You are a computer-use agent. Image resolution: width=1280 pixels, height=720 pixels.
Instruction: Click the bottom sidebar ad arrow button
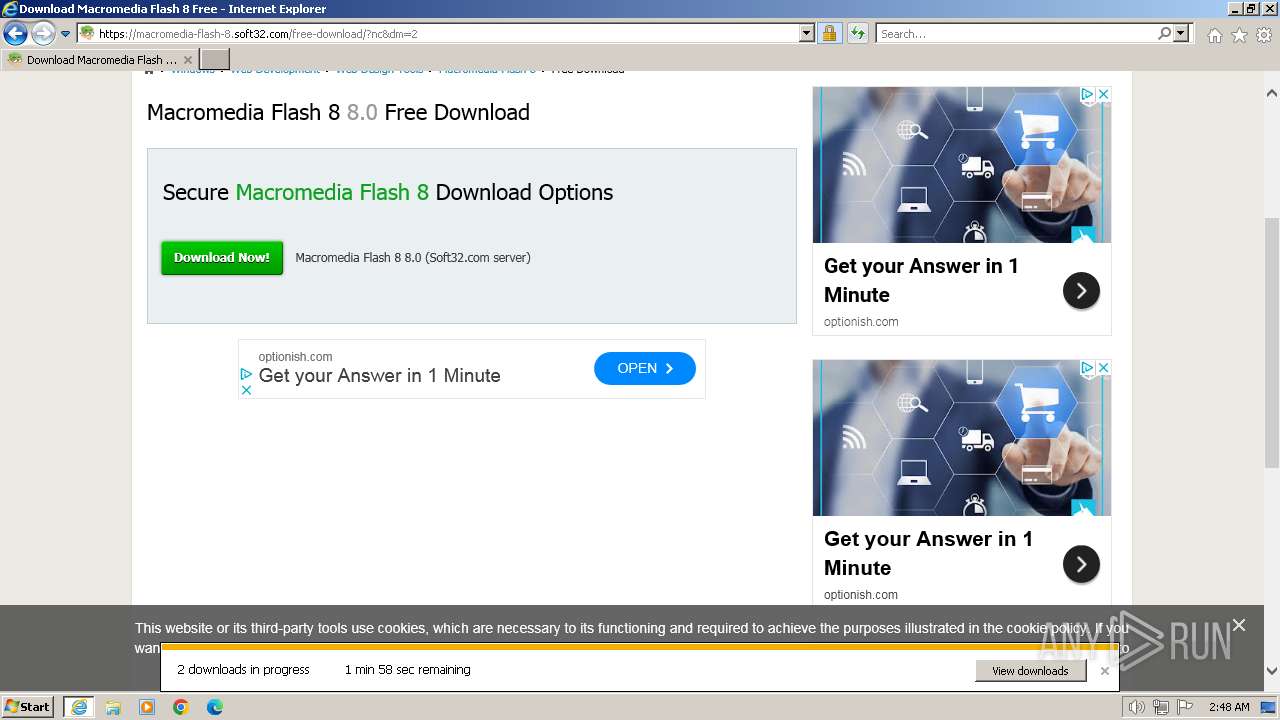1081,564
